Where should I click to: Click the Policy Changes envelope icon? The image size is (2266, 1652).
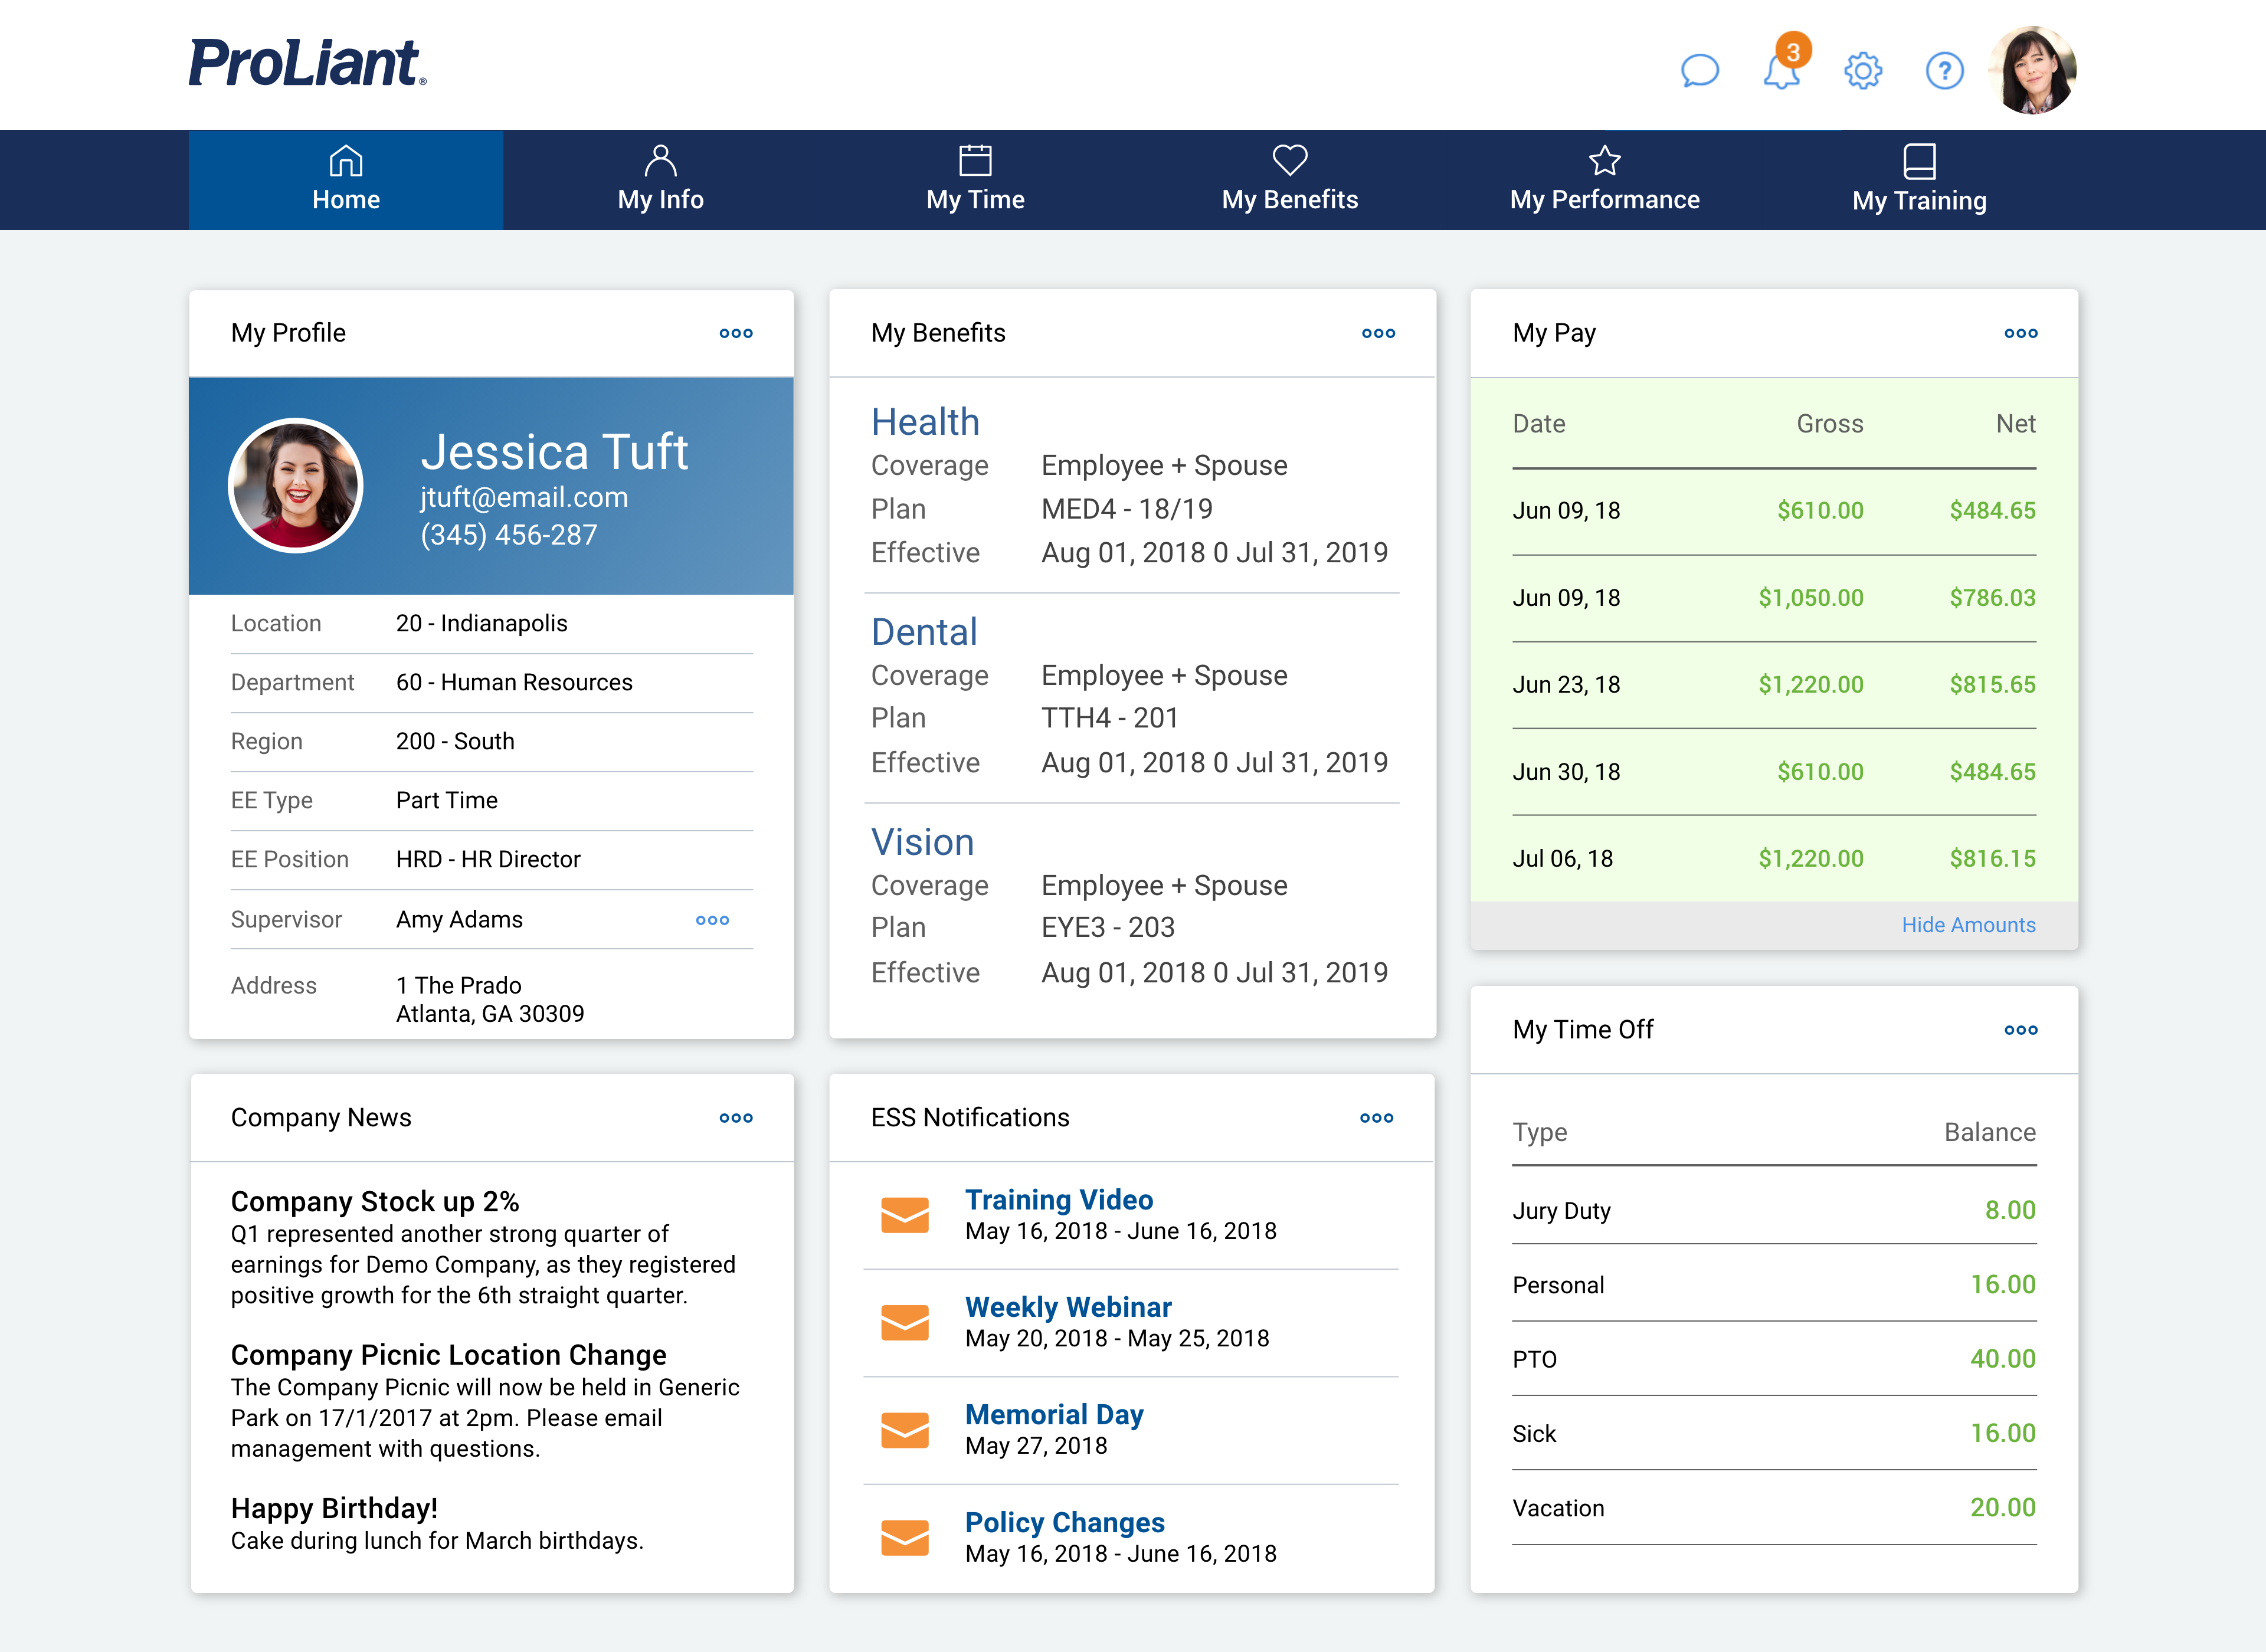click(904, 1537)
